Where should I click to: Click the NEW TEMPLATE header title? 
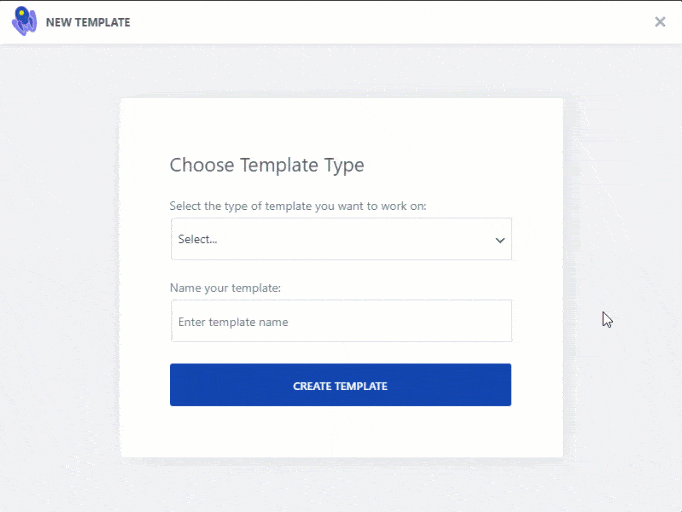tap(88, 22)
